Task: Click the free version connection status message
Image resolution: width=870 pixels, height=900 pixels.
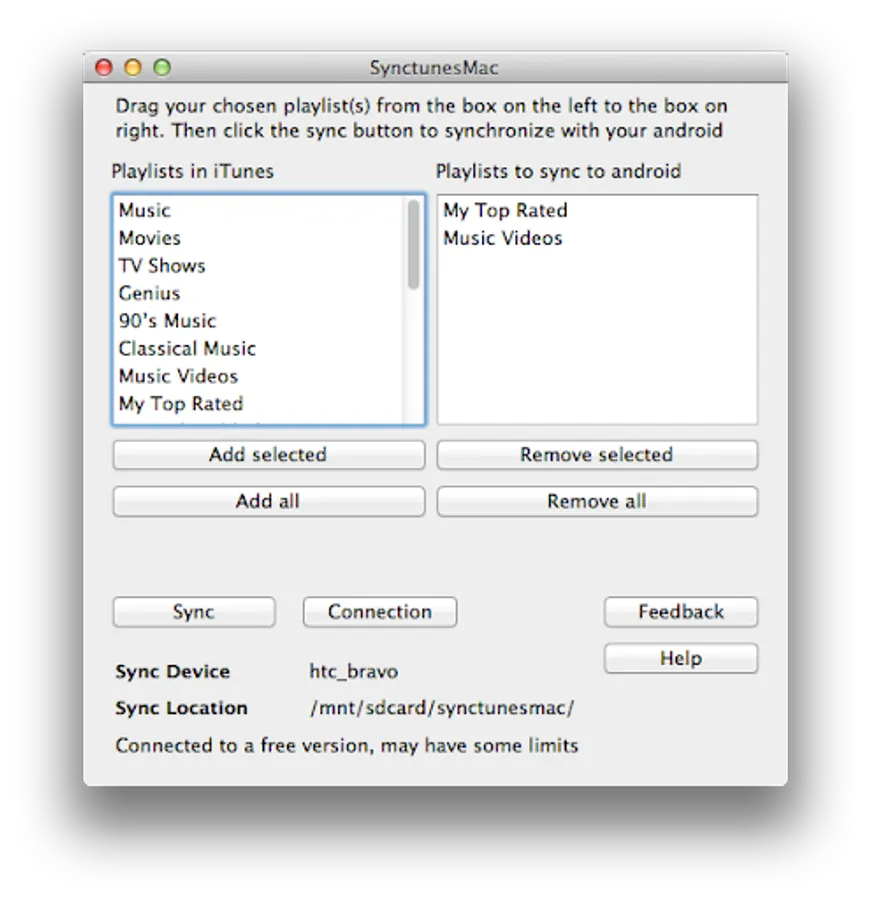Action: tap(347, 745)
